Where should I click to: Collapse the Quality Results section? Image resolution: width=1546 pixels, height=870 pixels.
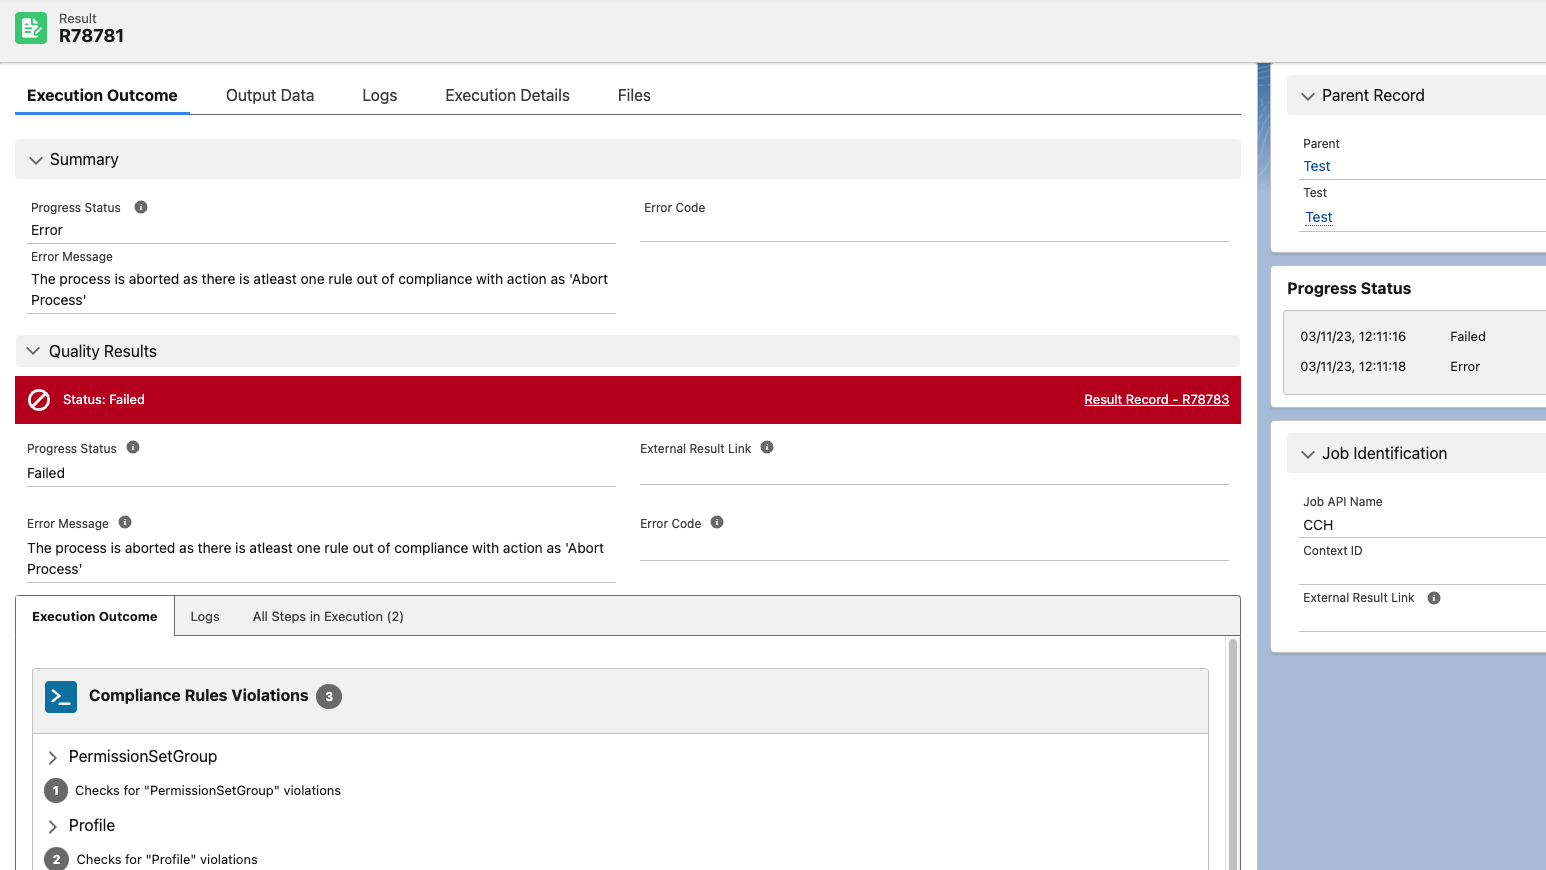pyautogui.click(x=33, y=351)
